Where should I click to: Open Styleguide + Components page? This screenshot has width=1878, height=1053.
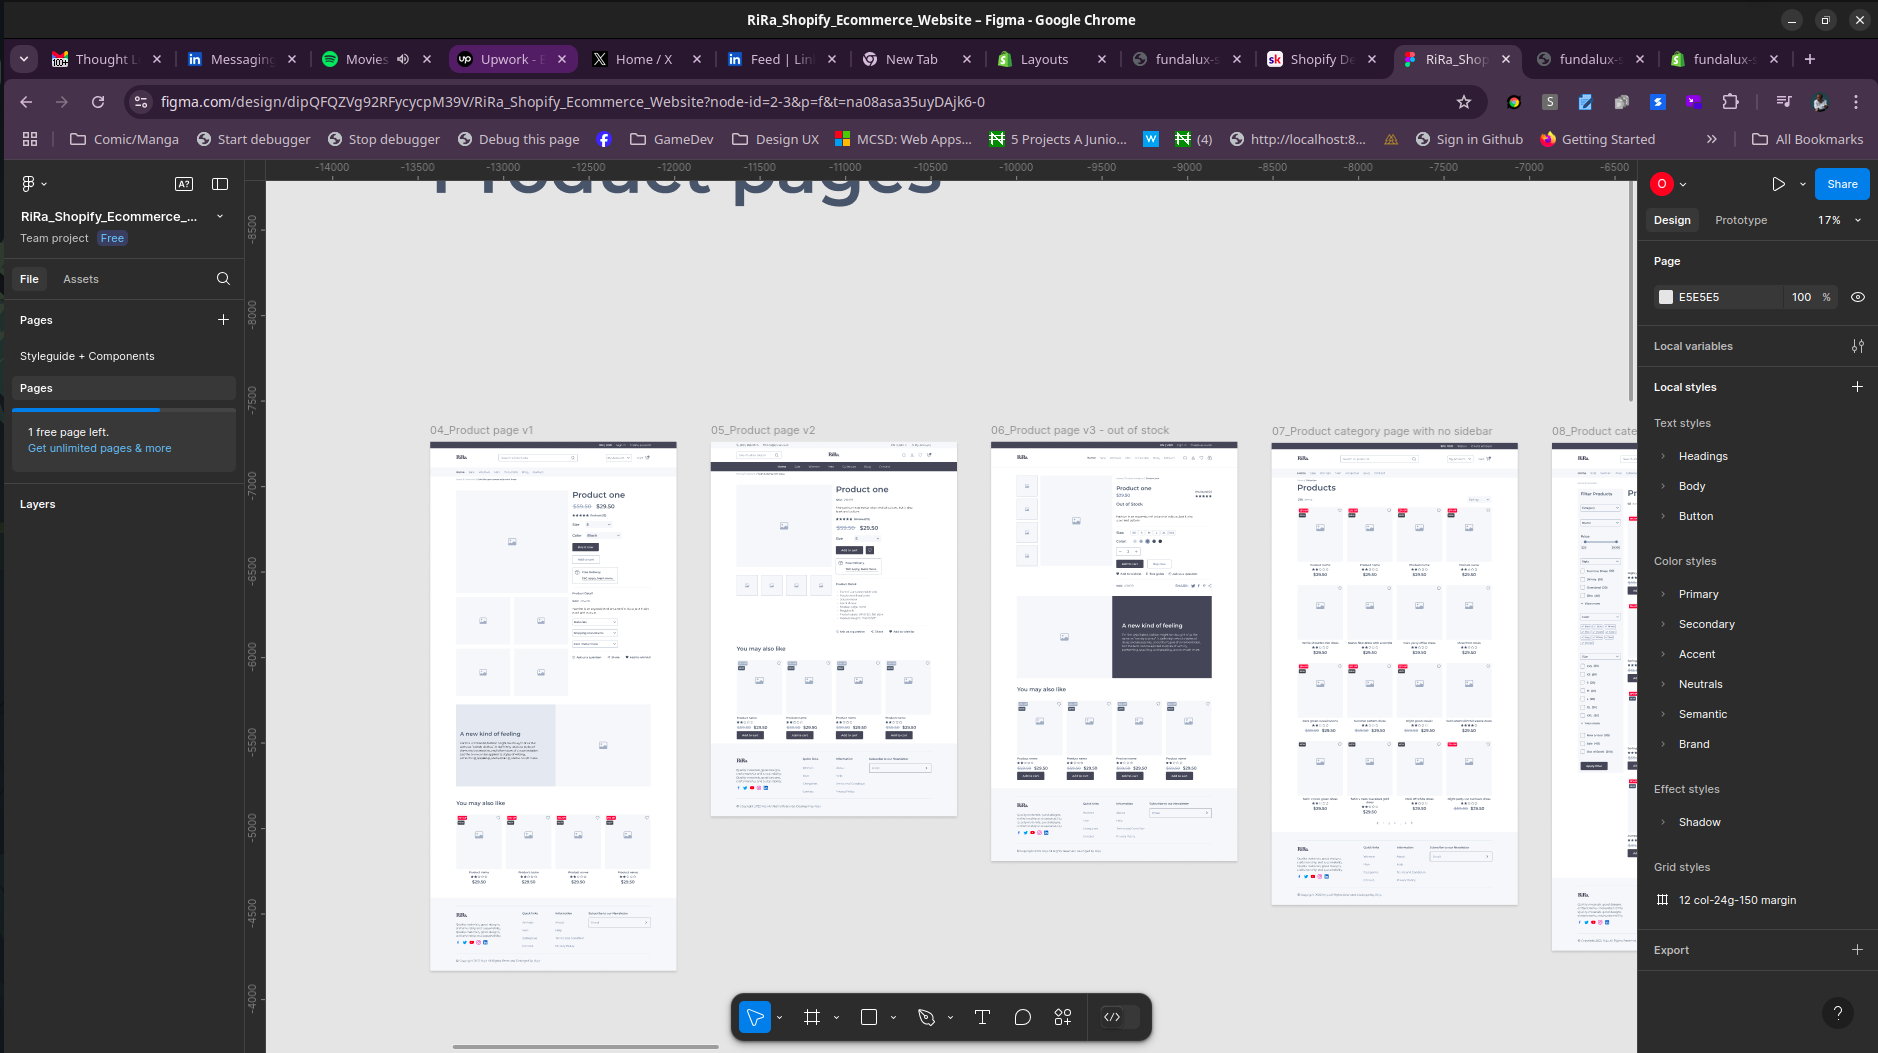coord(87,356)
